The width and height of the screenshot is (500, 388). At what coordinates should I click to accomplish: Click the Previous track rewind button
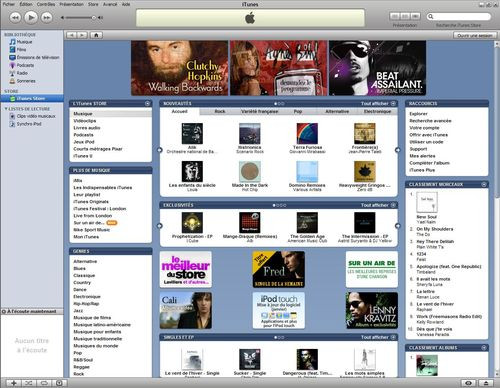pyautogui.click(x=15, y=17)
